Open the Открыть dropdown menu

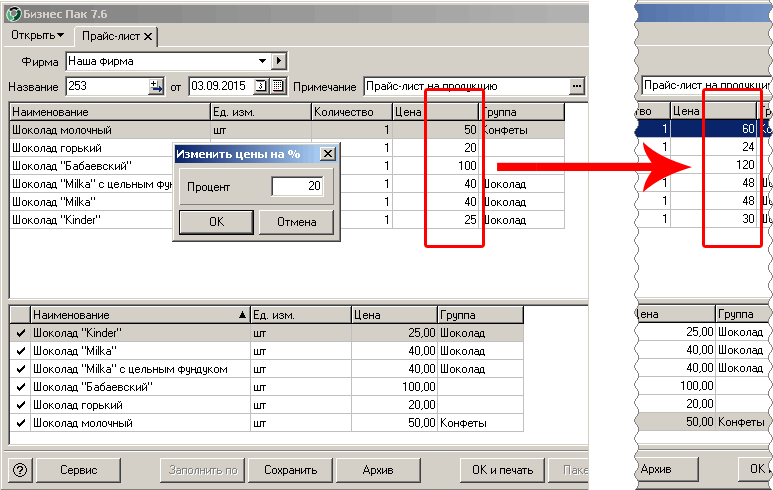point(37,36)
